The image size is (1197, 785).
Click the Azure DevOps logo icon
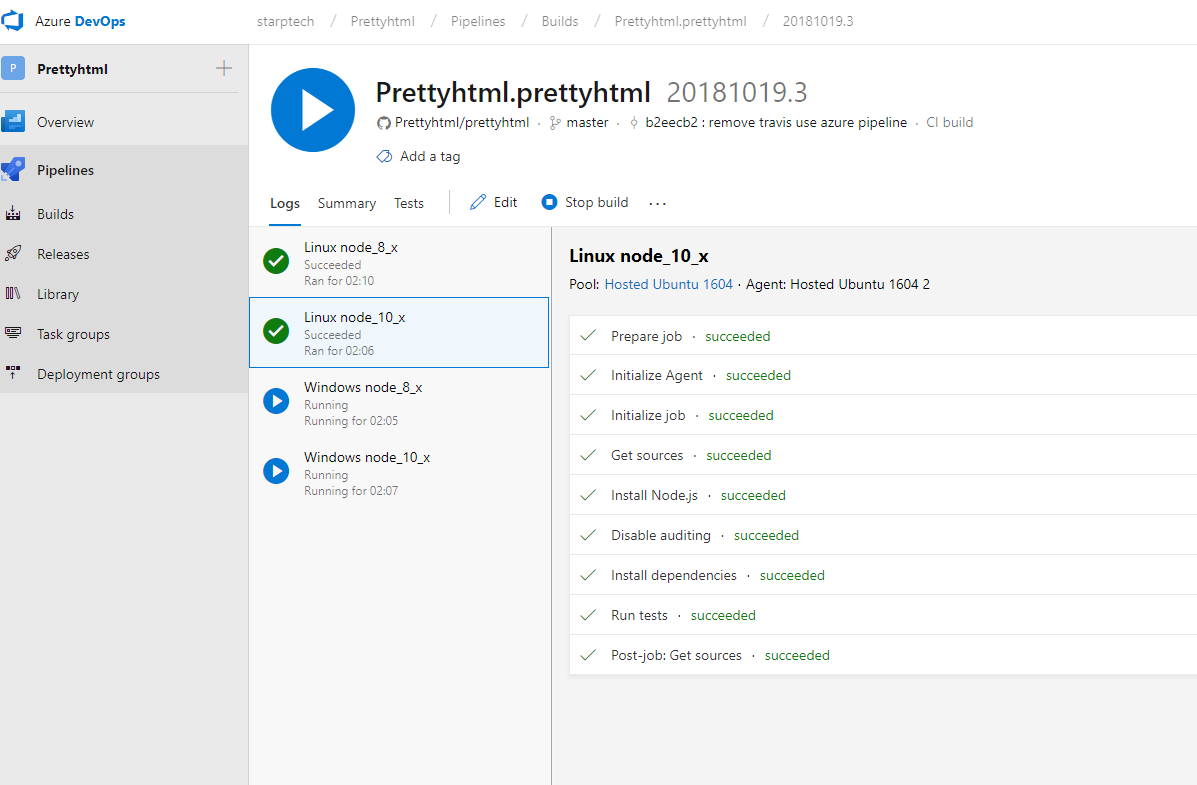tap(13, 21)
